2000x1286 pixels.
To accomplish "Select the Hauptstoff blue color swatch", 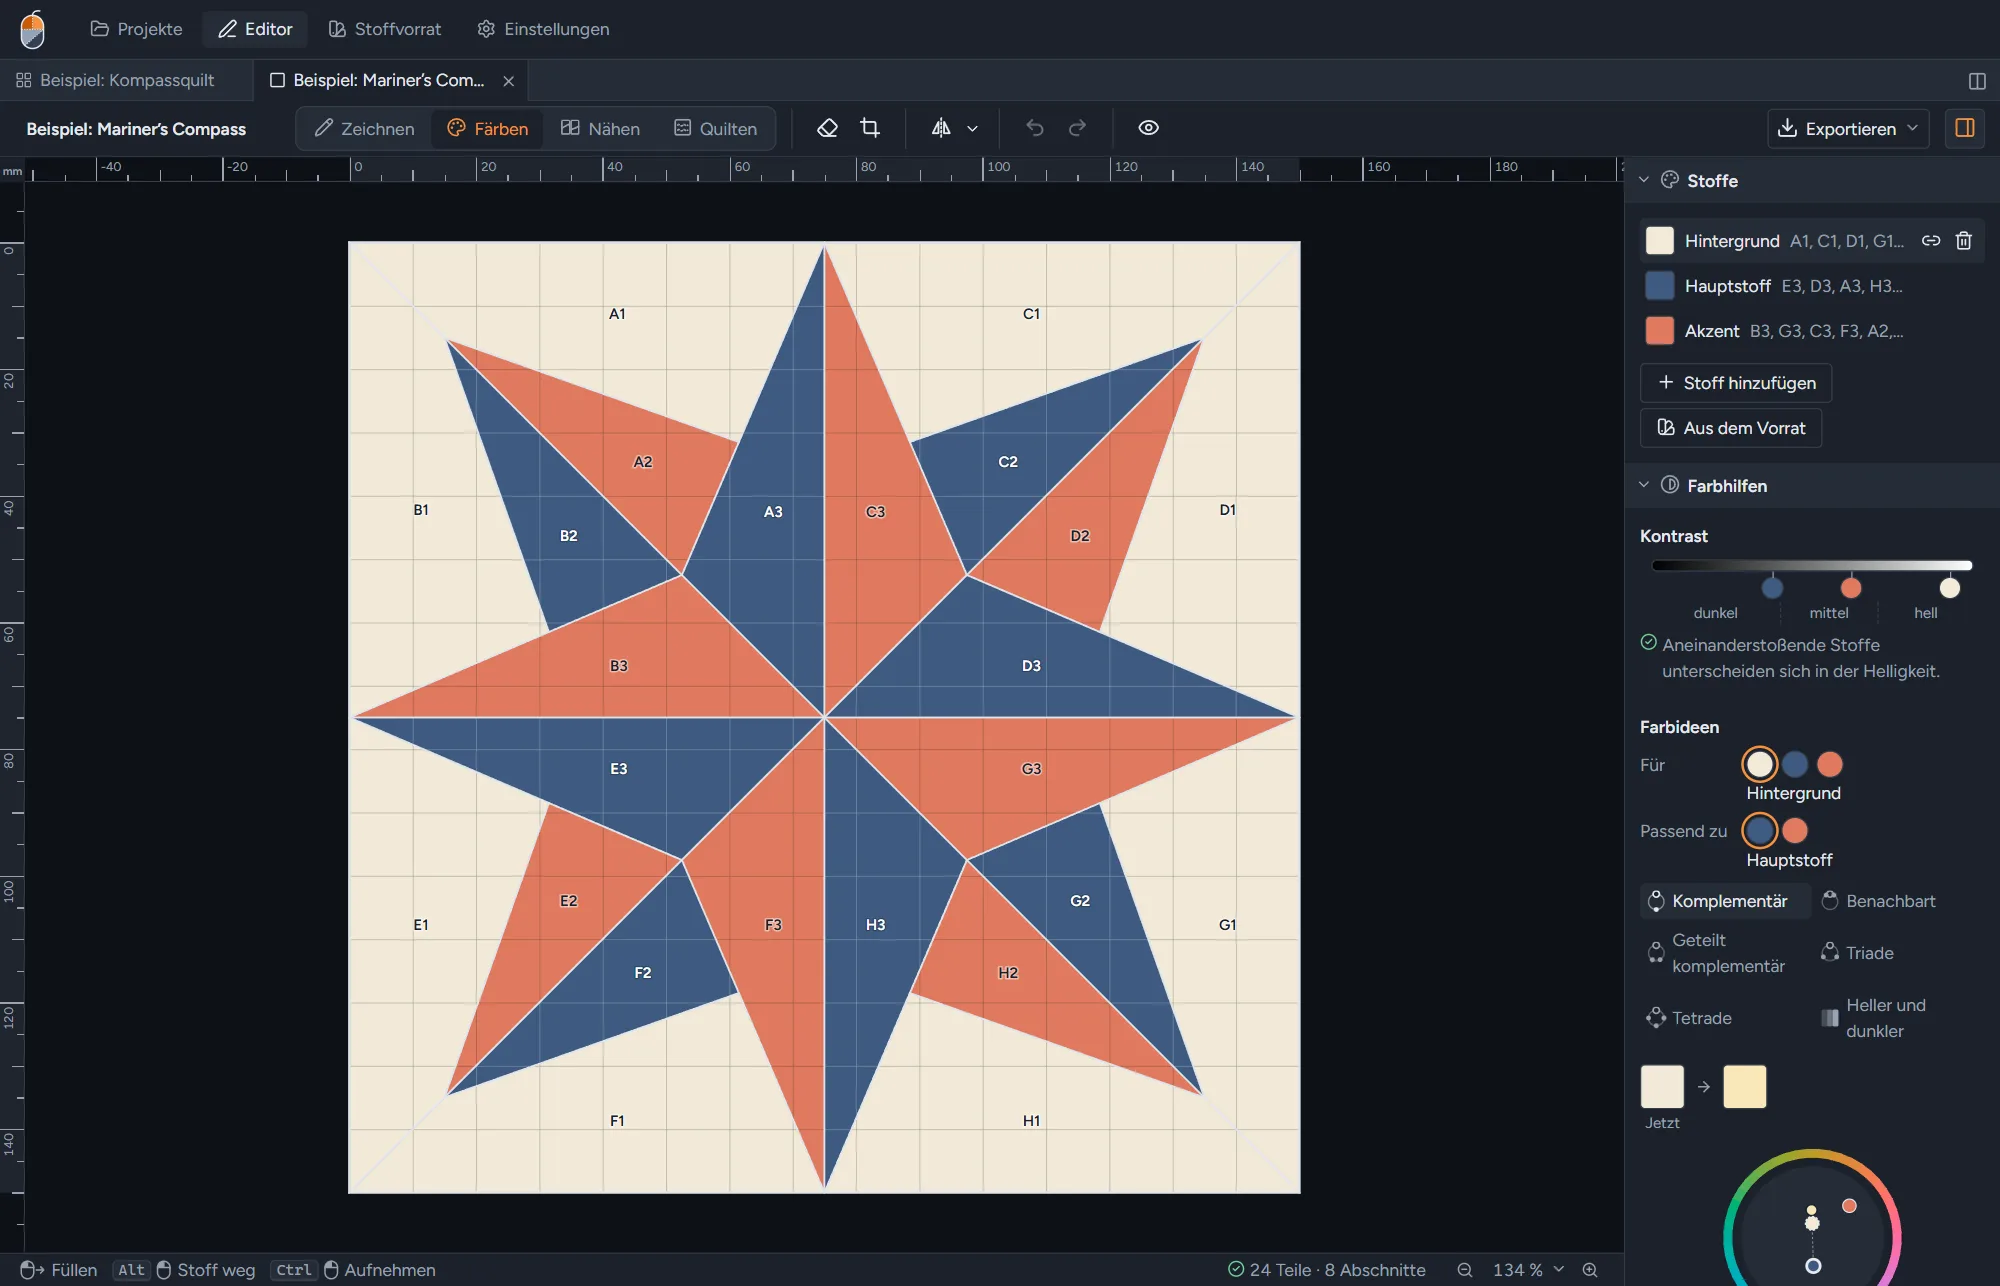I will [1660, 286].
